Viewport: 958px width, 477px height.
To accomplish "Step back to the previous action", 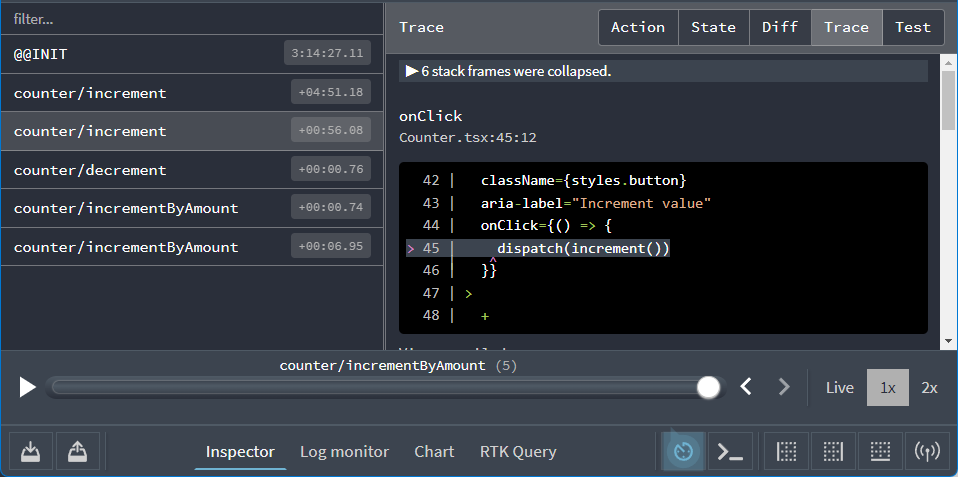I will (746, 387).
